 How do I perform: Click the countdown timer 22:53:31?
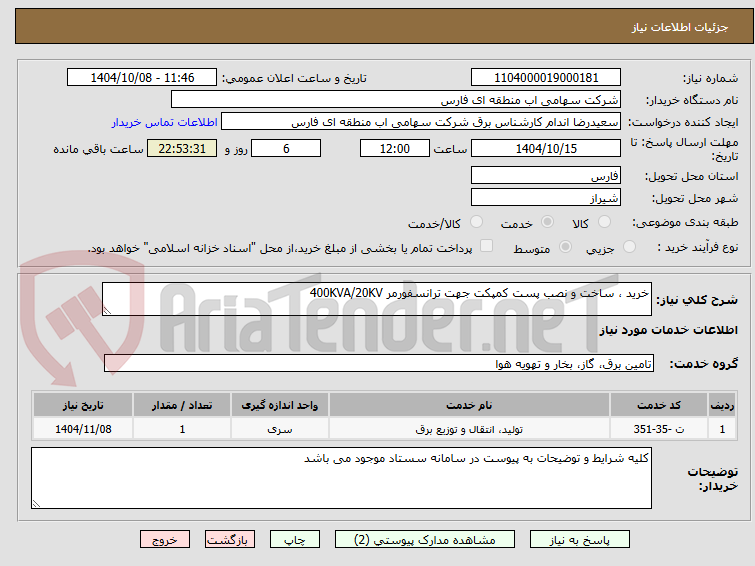182,148
